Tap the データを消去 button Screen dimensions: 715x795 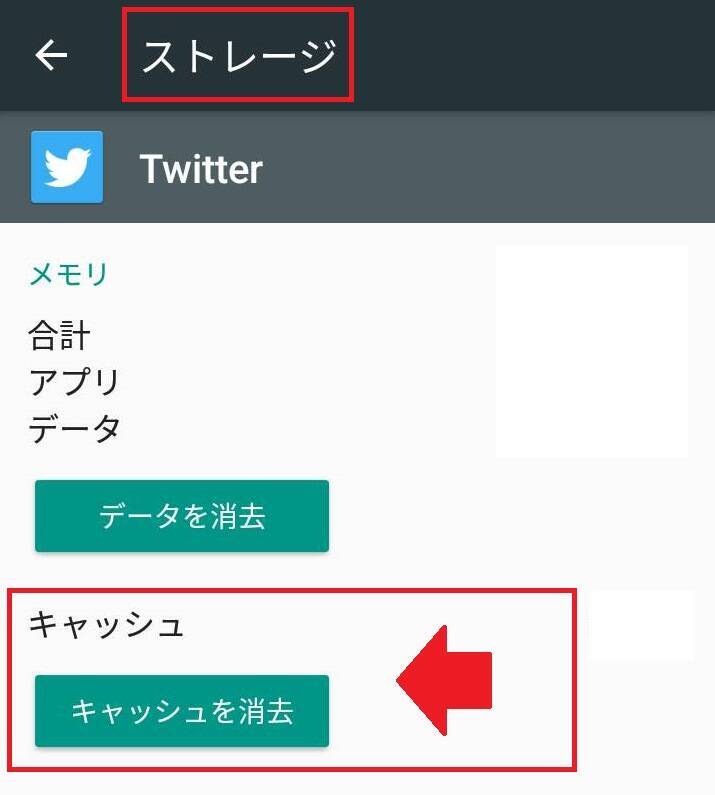click(x=182, y=516)
